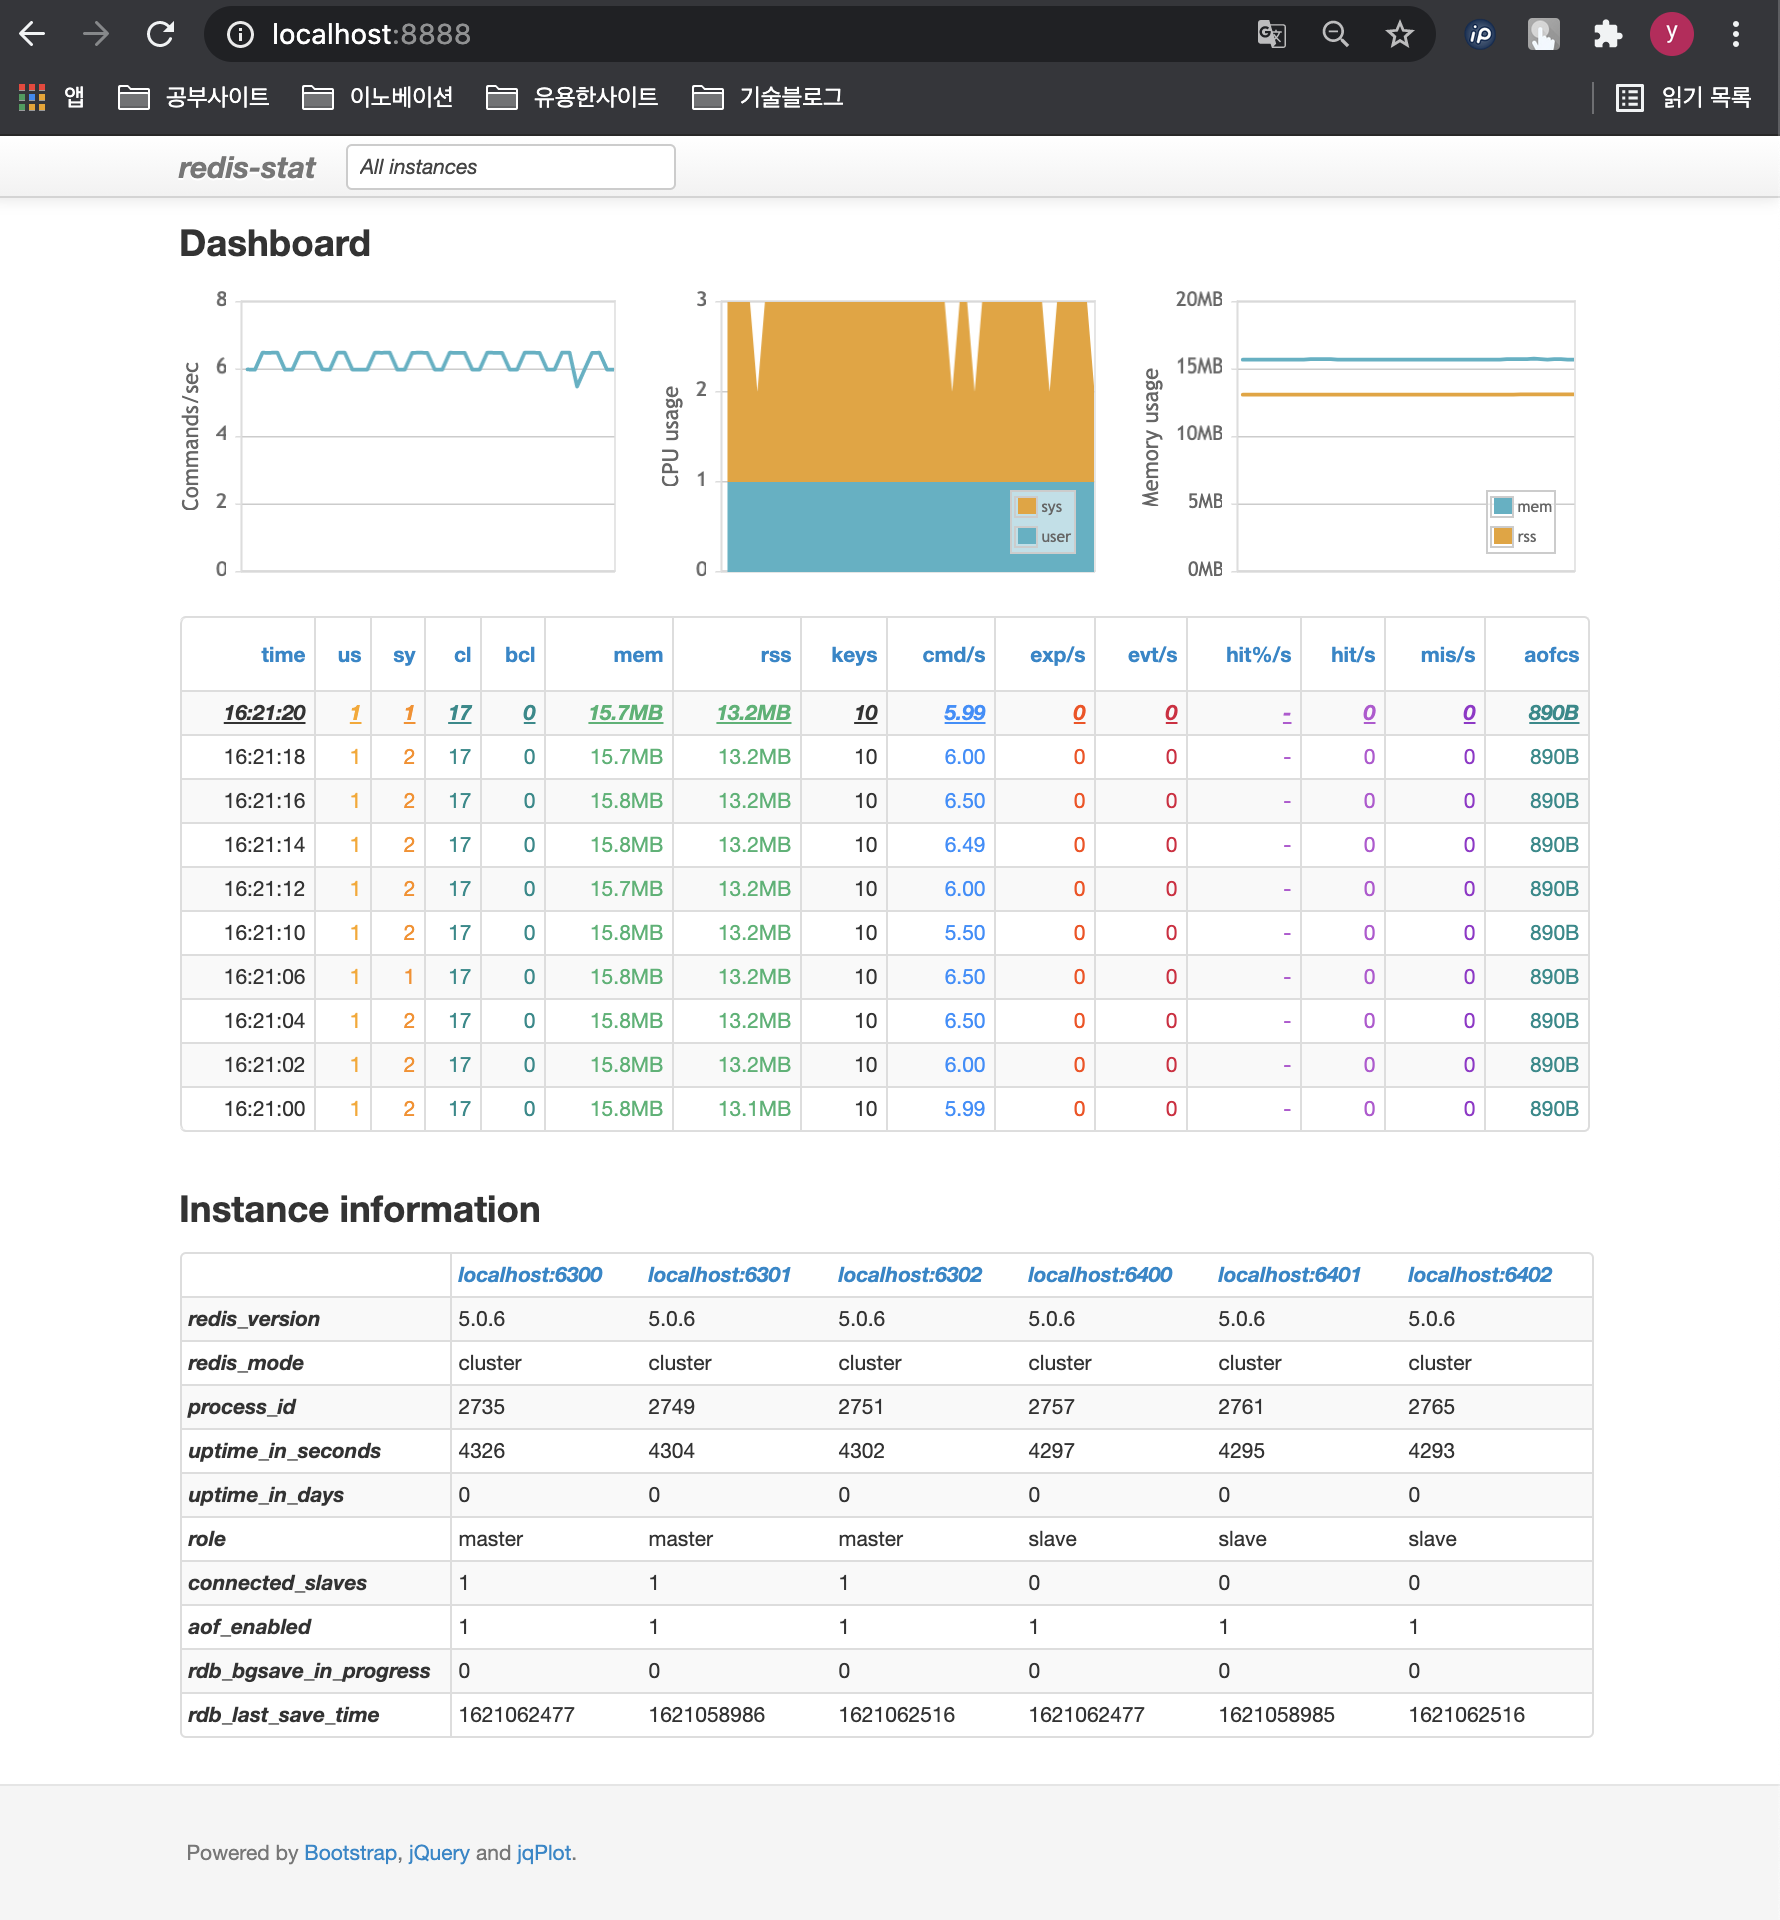Click the hit%/s column header
This screenshot has height=1920, width=1780.
(1258, 654)
